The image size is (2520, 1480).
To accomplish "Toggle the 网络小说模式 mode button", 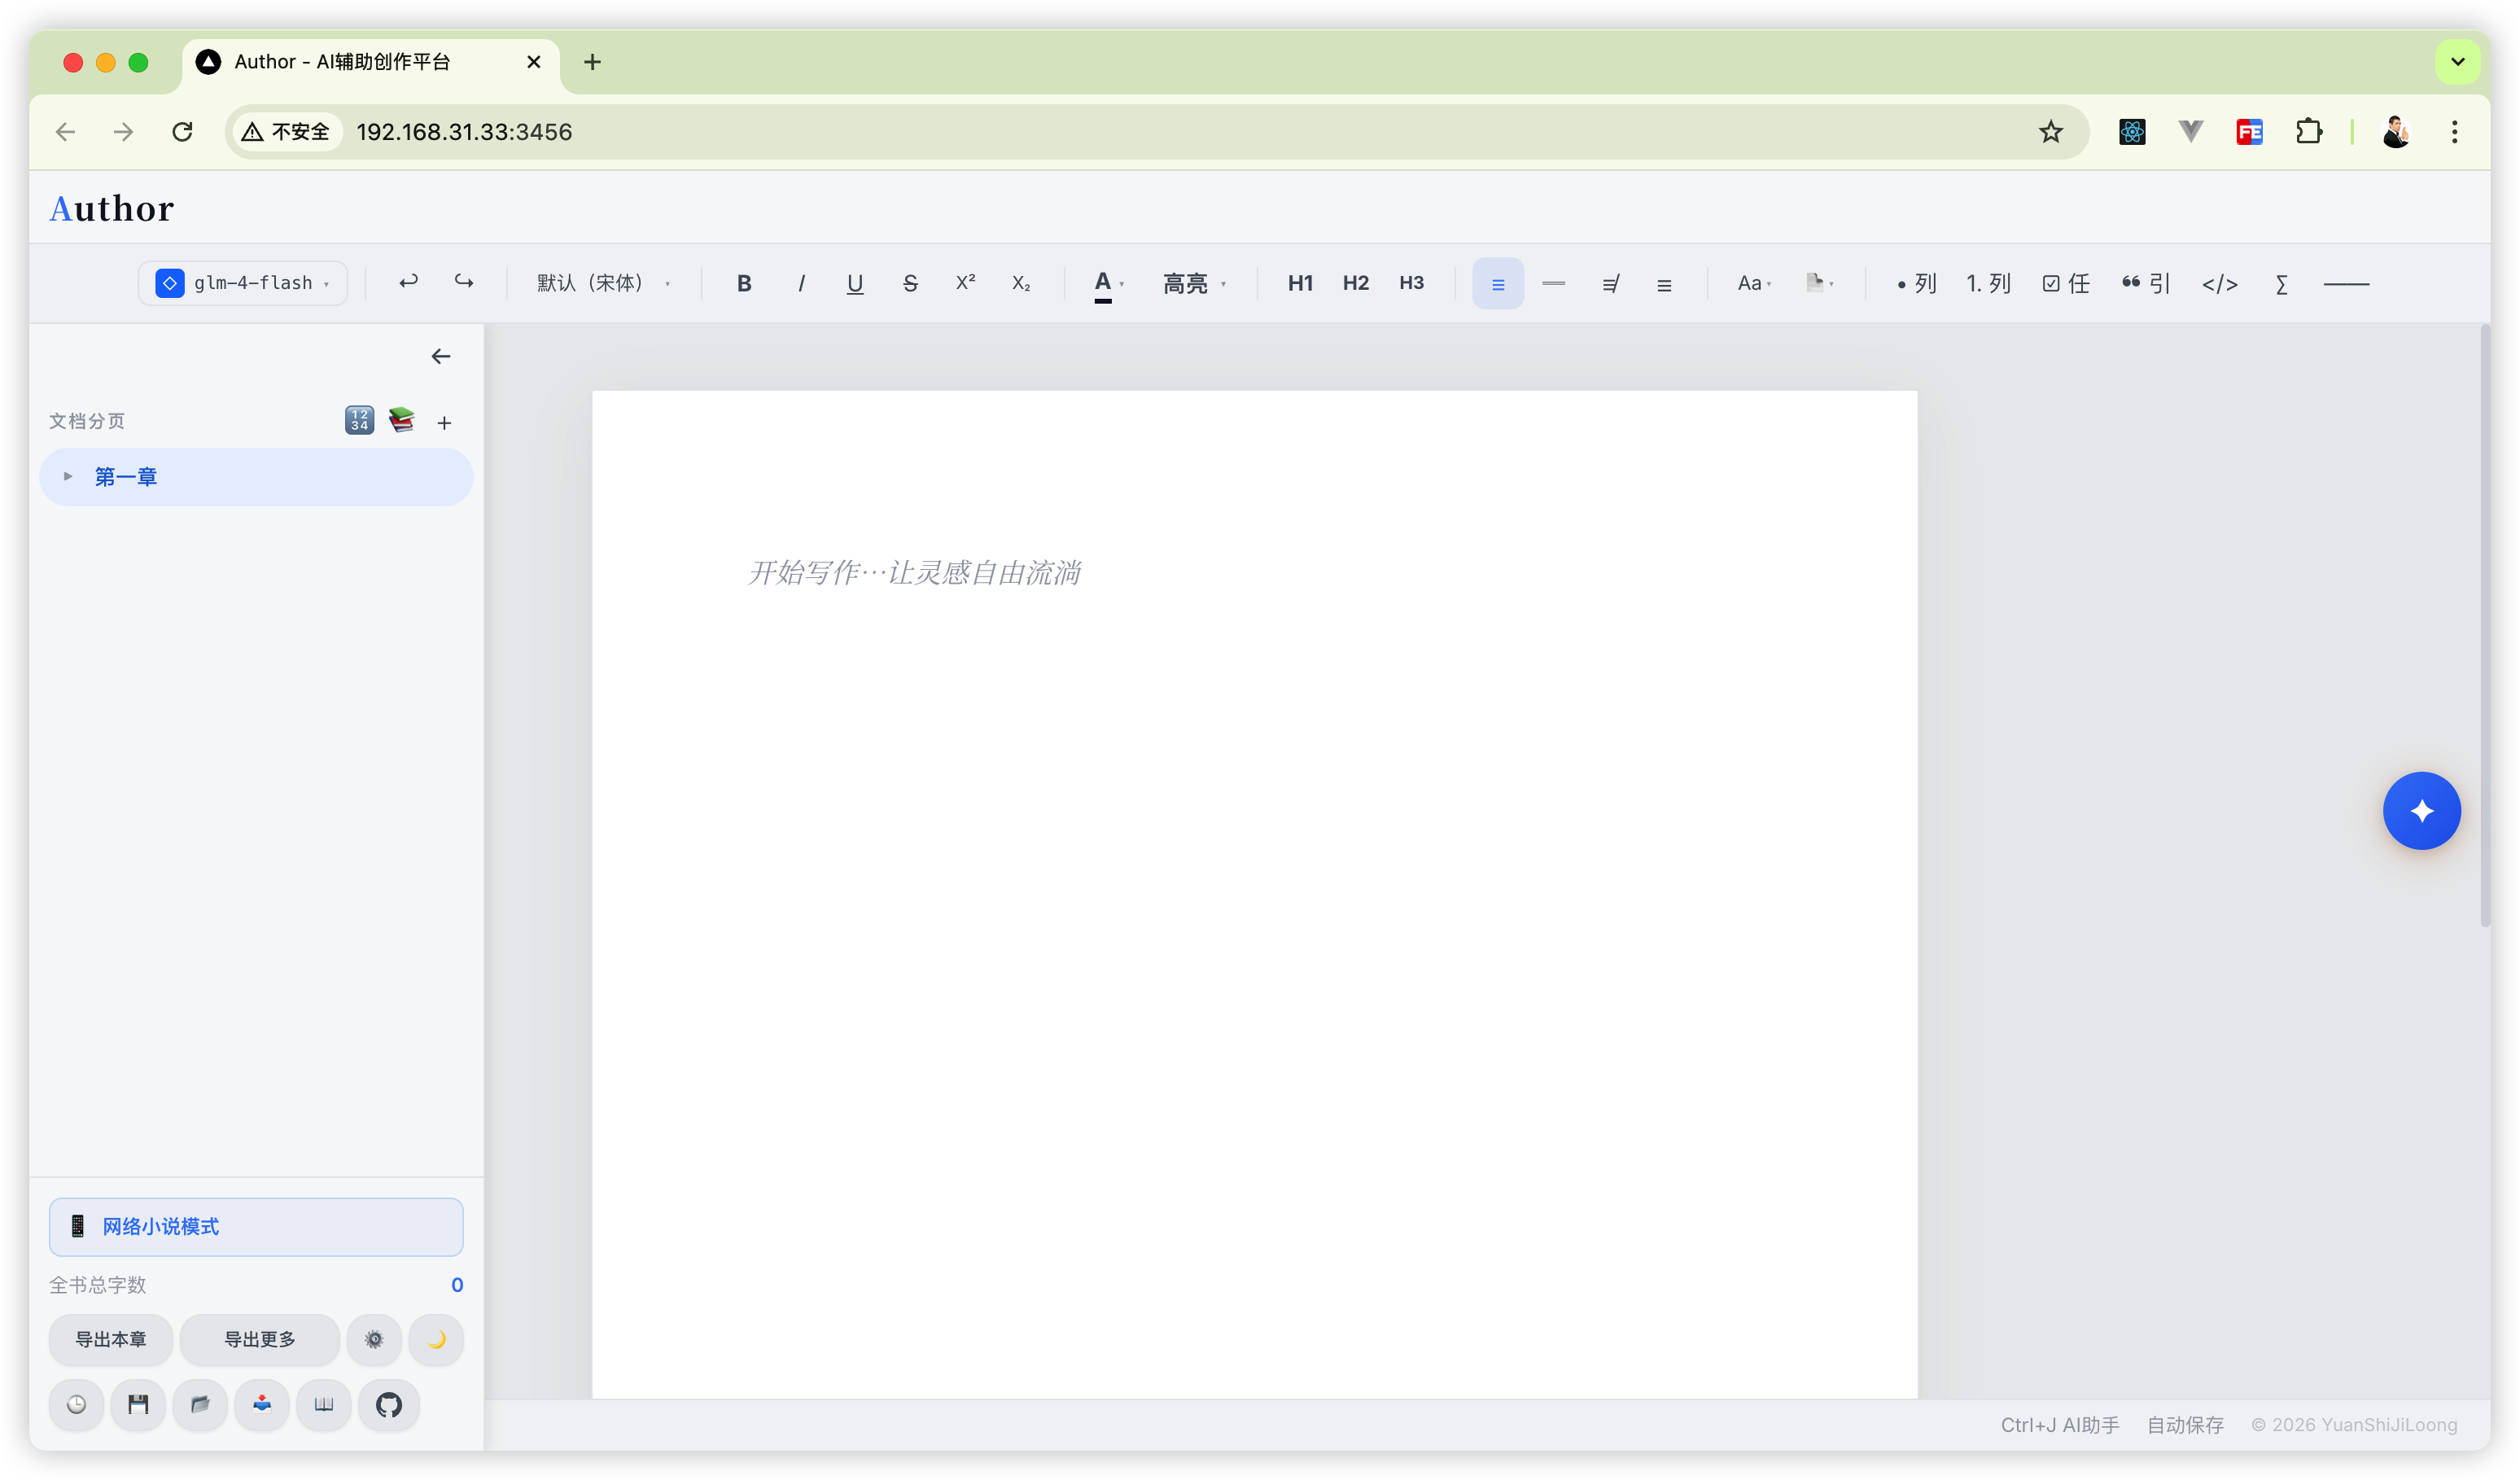I will 256,1226.
